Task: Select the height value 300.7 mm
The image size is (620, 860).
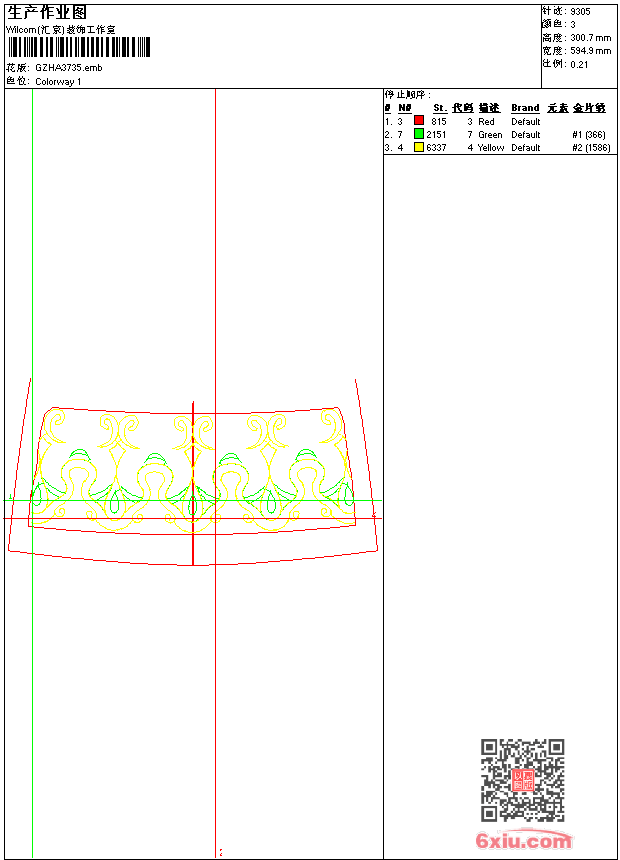Action: (590, 38)
